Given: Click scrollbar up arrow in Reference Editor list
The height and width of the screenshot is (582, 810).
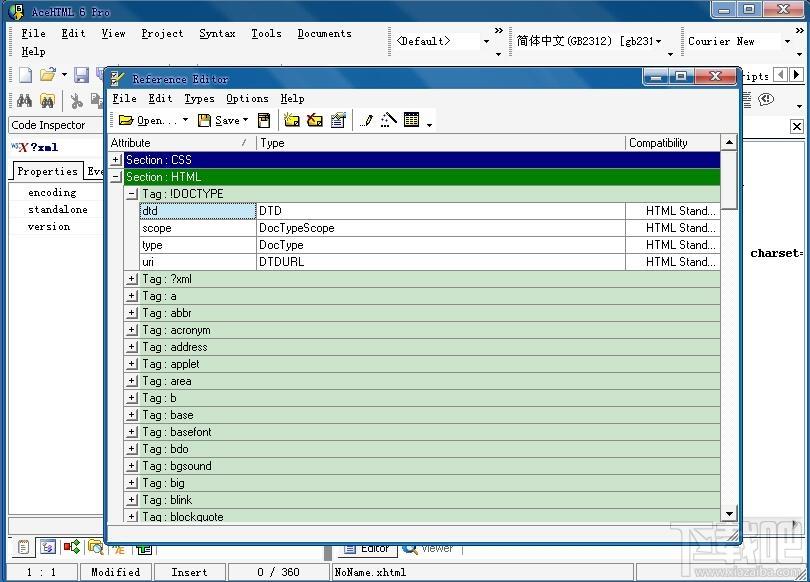Looking at the screenshot, I should pos(729,143).
